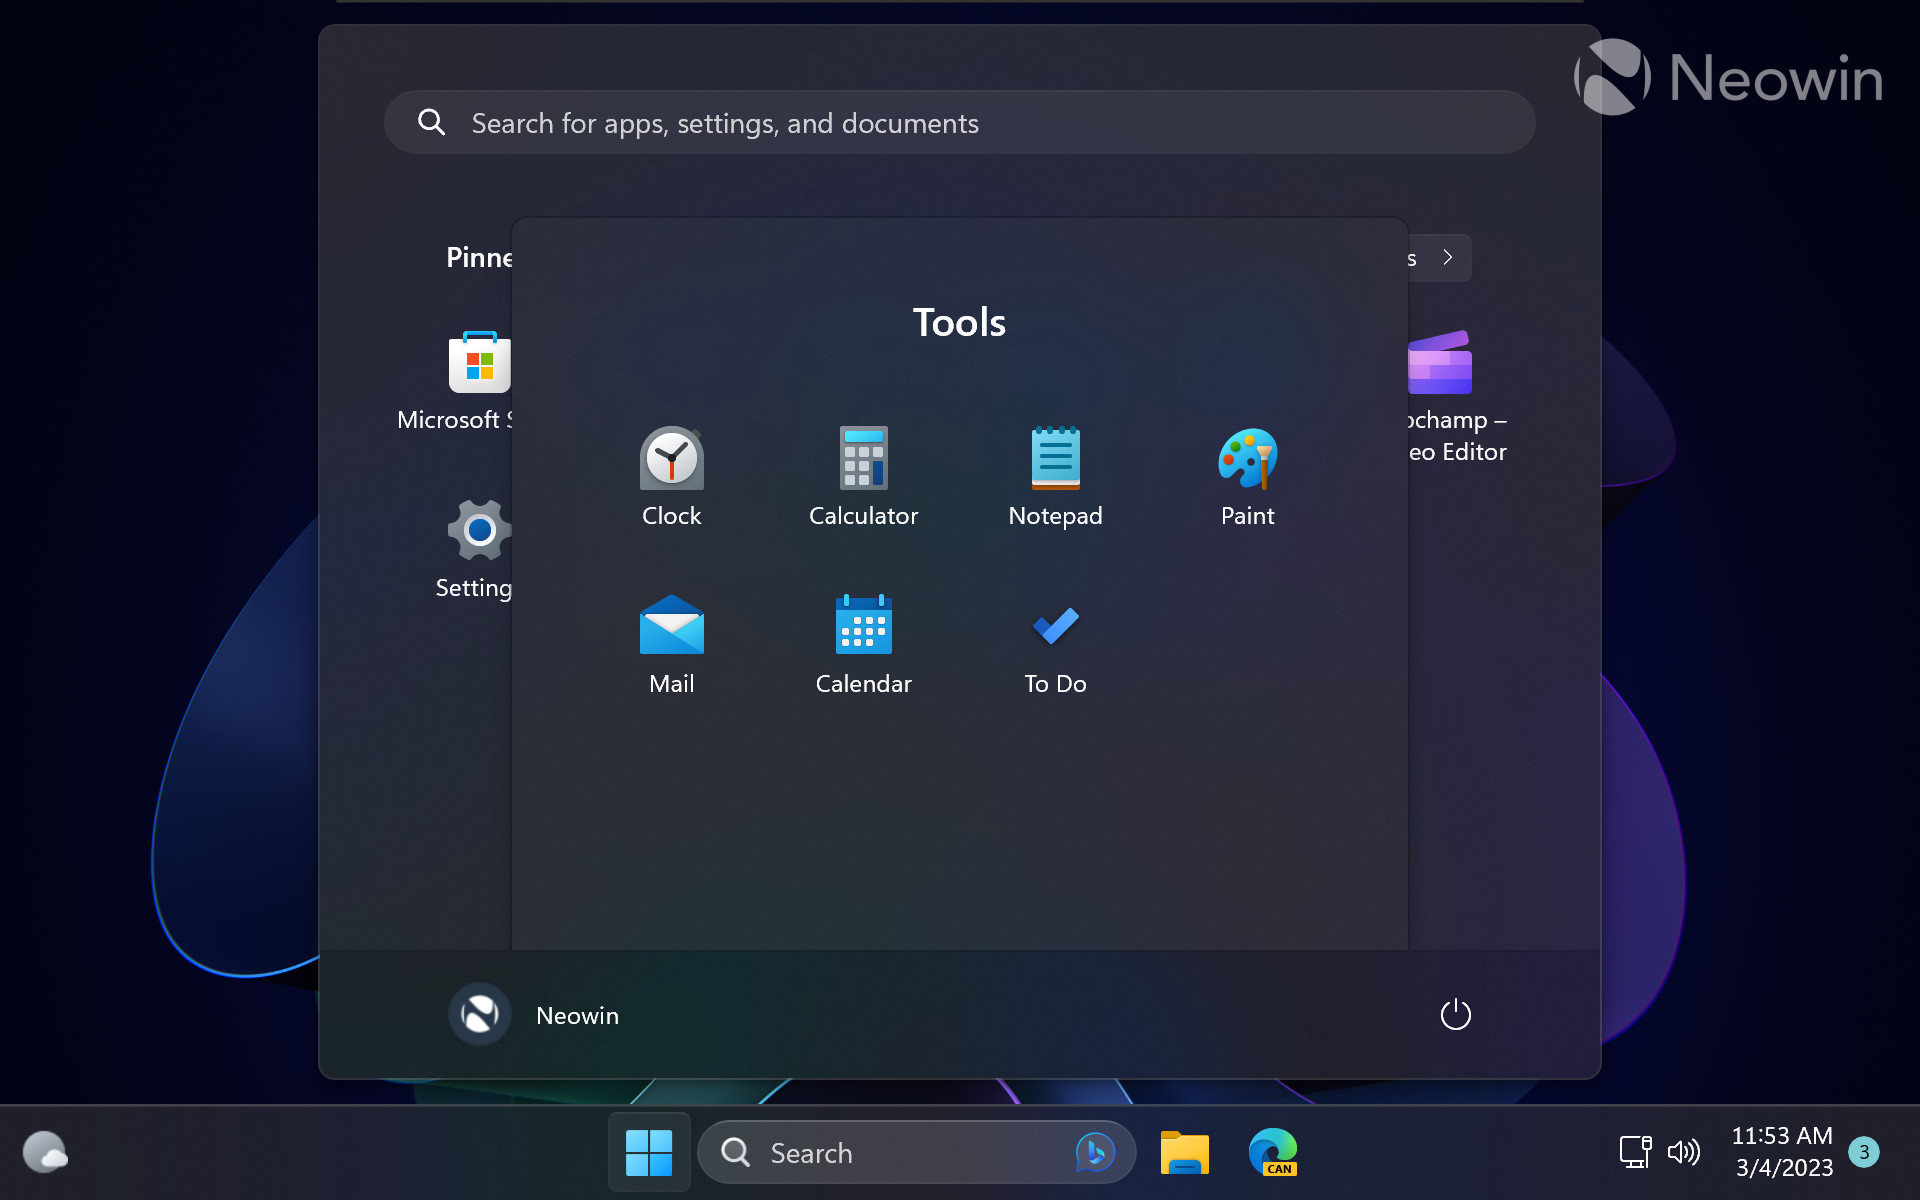Open File Explorer from taskbar
Image resolution: width=1920 pixels, height=1200 pixels.
coord(1186,1152)
